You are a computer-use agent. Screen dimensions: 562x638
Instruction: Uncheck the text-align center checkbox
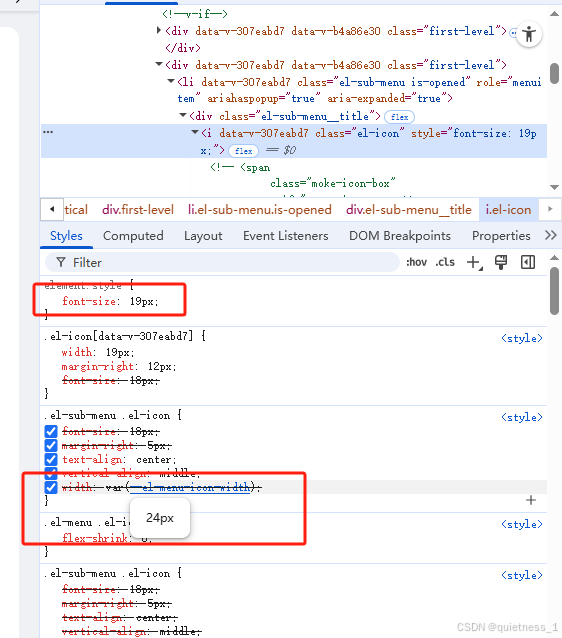[51, 459]
